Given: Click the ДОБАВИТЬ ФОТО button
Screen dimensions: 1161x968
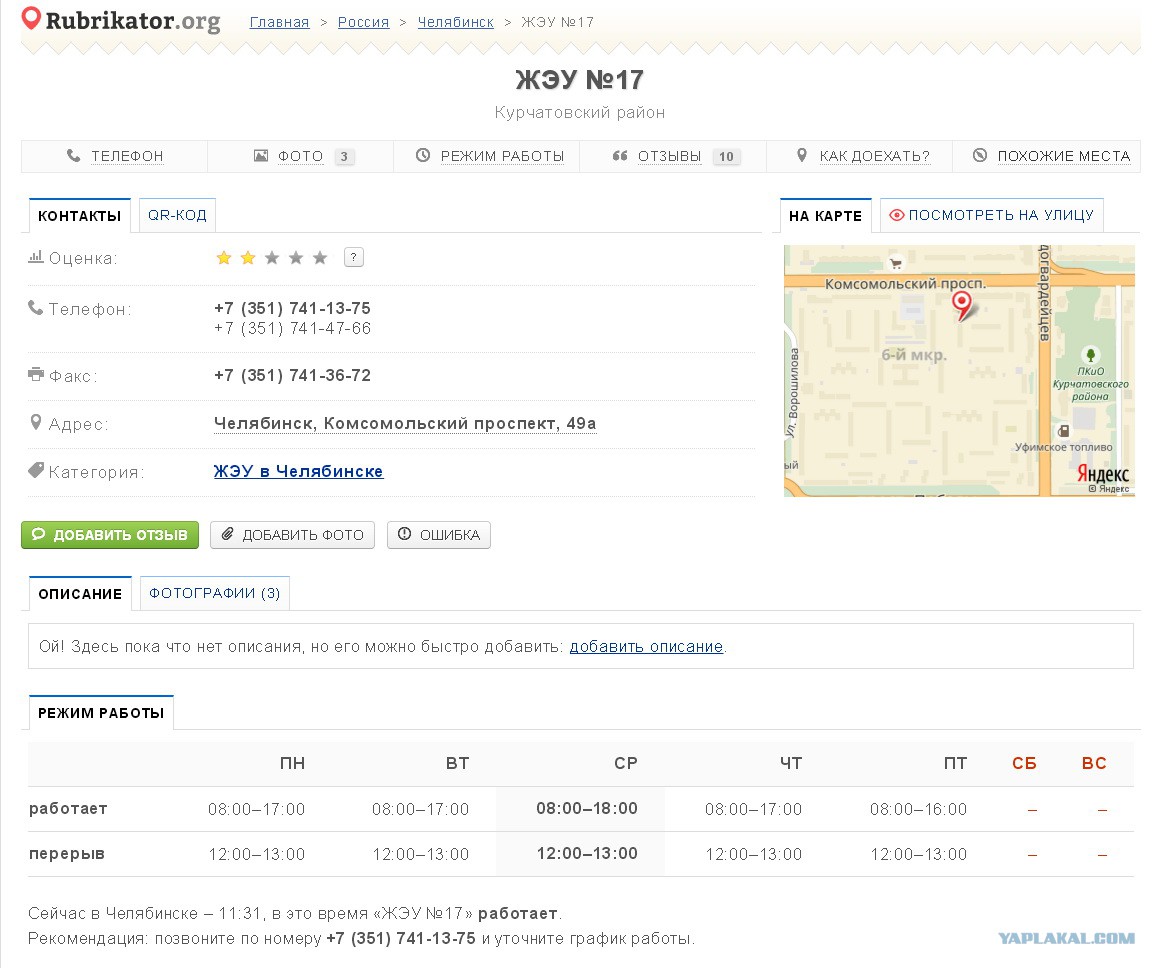Looking at the screenshot, I should 292,535.
